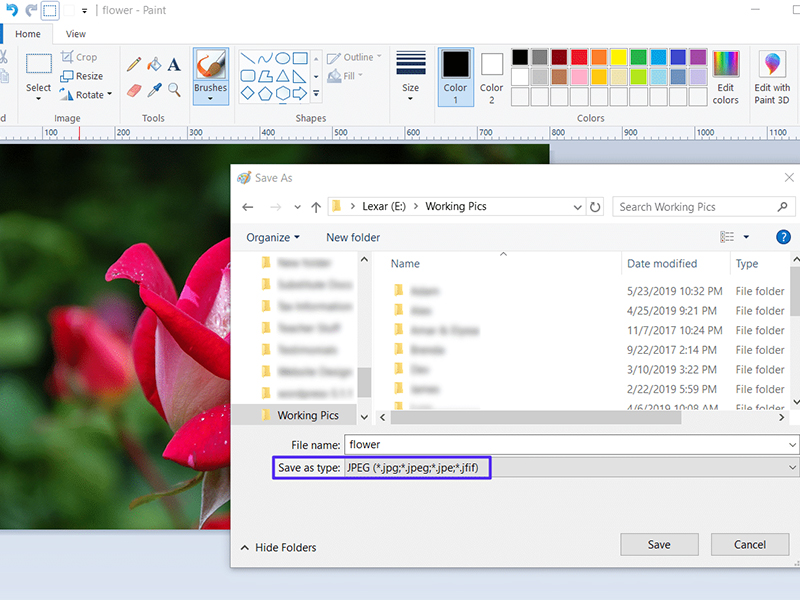
Task: Select the Eraser tool
Action: coord(133,90)
